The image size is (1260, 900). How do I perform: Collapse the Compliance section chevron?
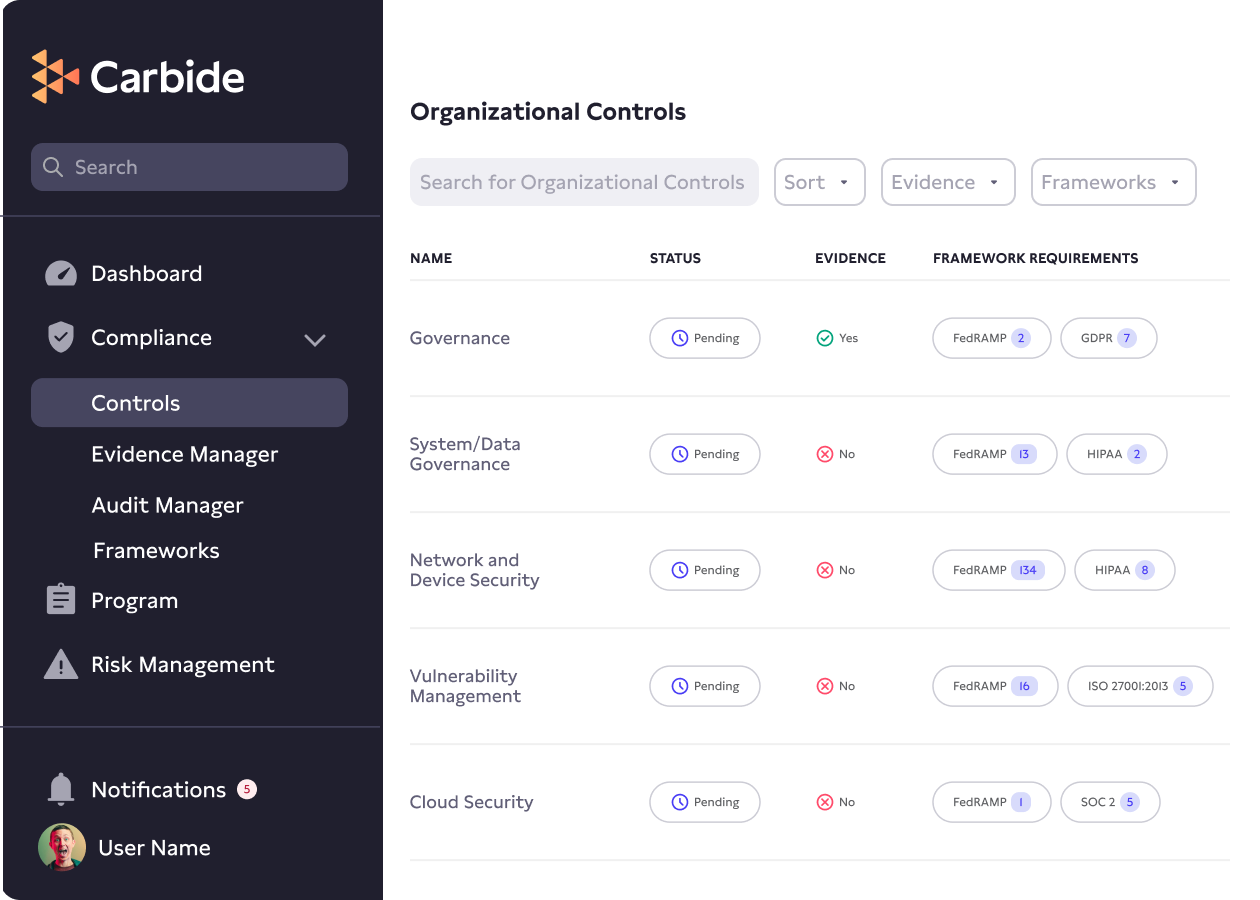[315, 340]
